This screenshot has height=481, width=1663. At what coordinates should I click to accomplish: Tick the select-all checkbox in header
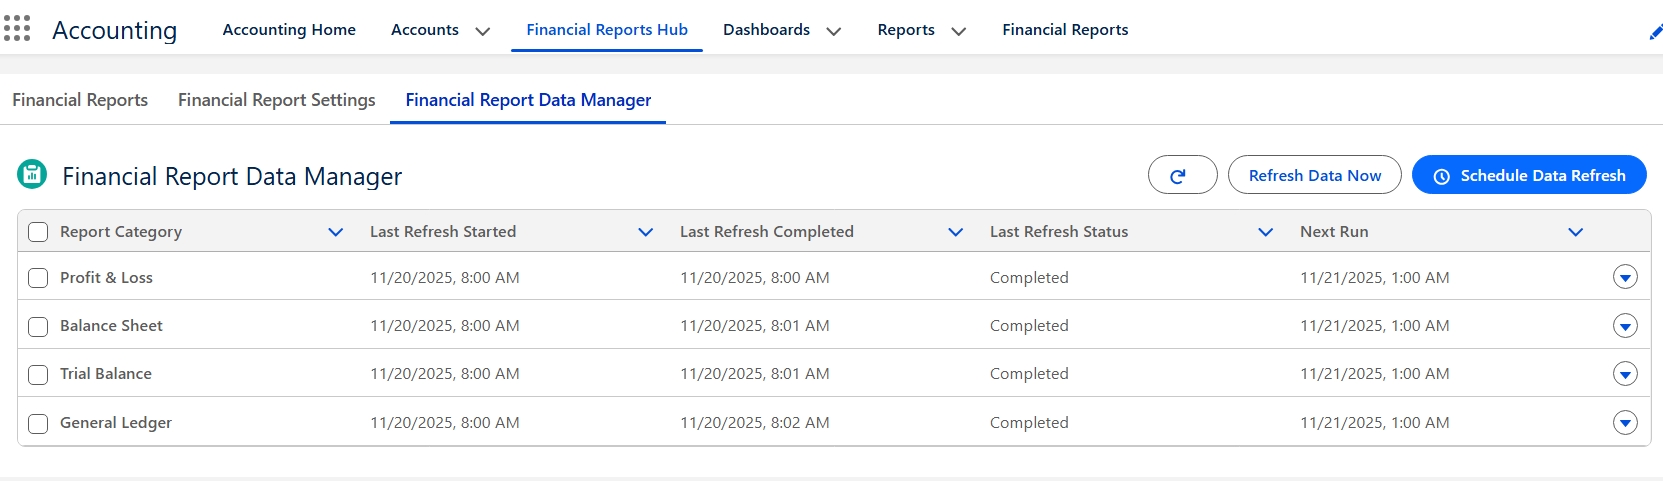point(38,232)
